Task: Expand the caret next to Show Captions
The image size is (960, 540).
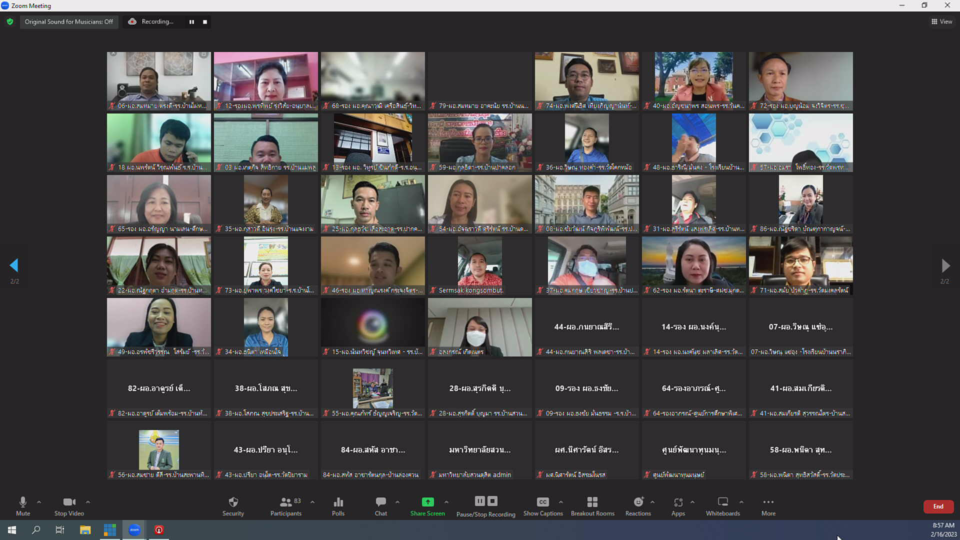Action: [560, 502]
